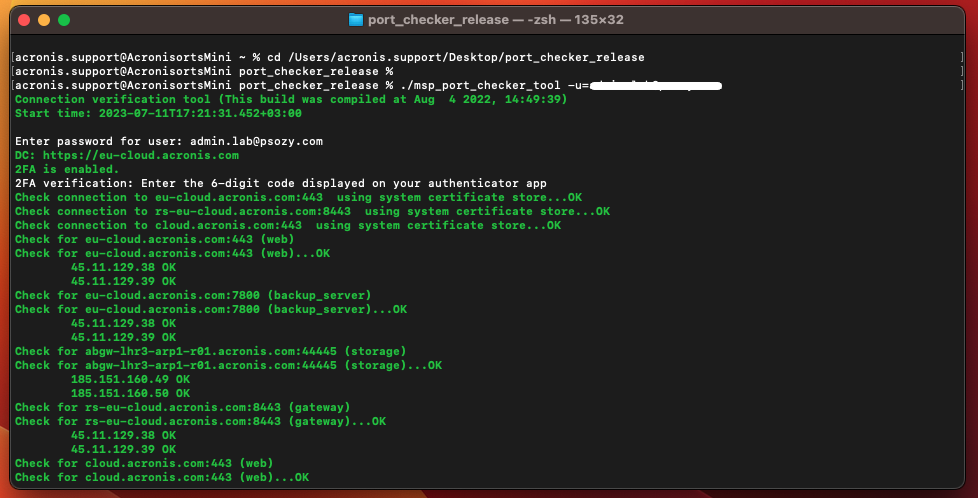
Task: Click the "(backup_server)...OK" result line
Action: click(211, 309)
